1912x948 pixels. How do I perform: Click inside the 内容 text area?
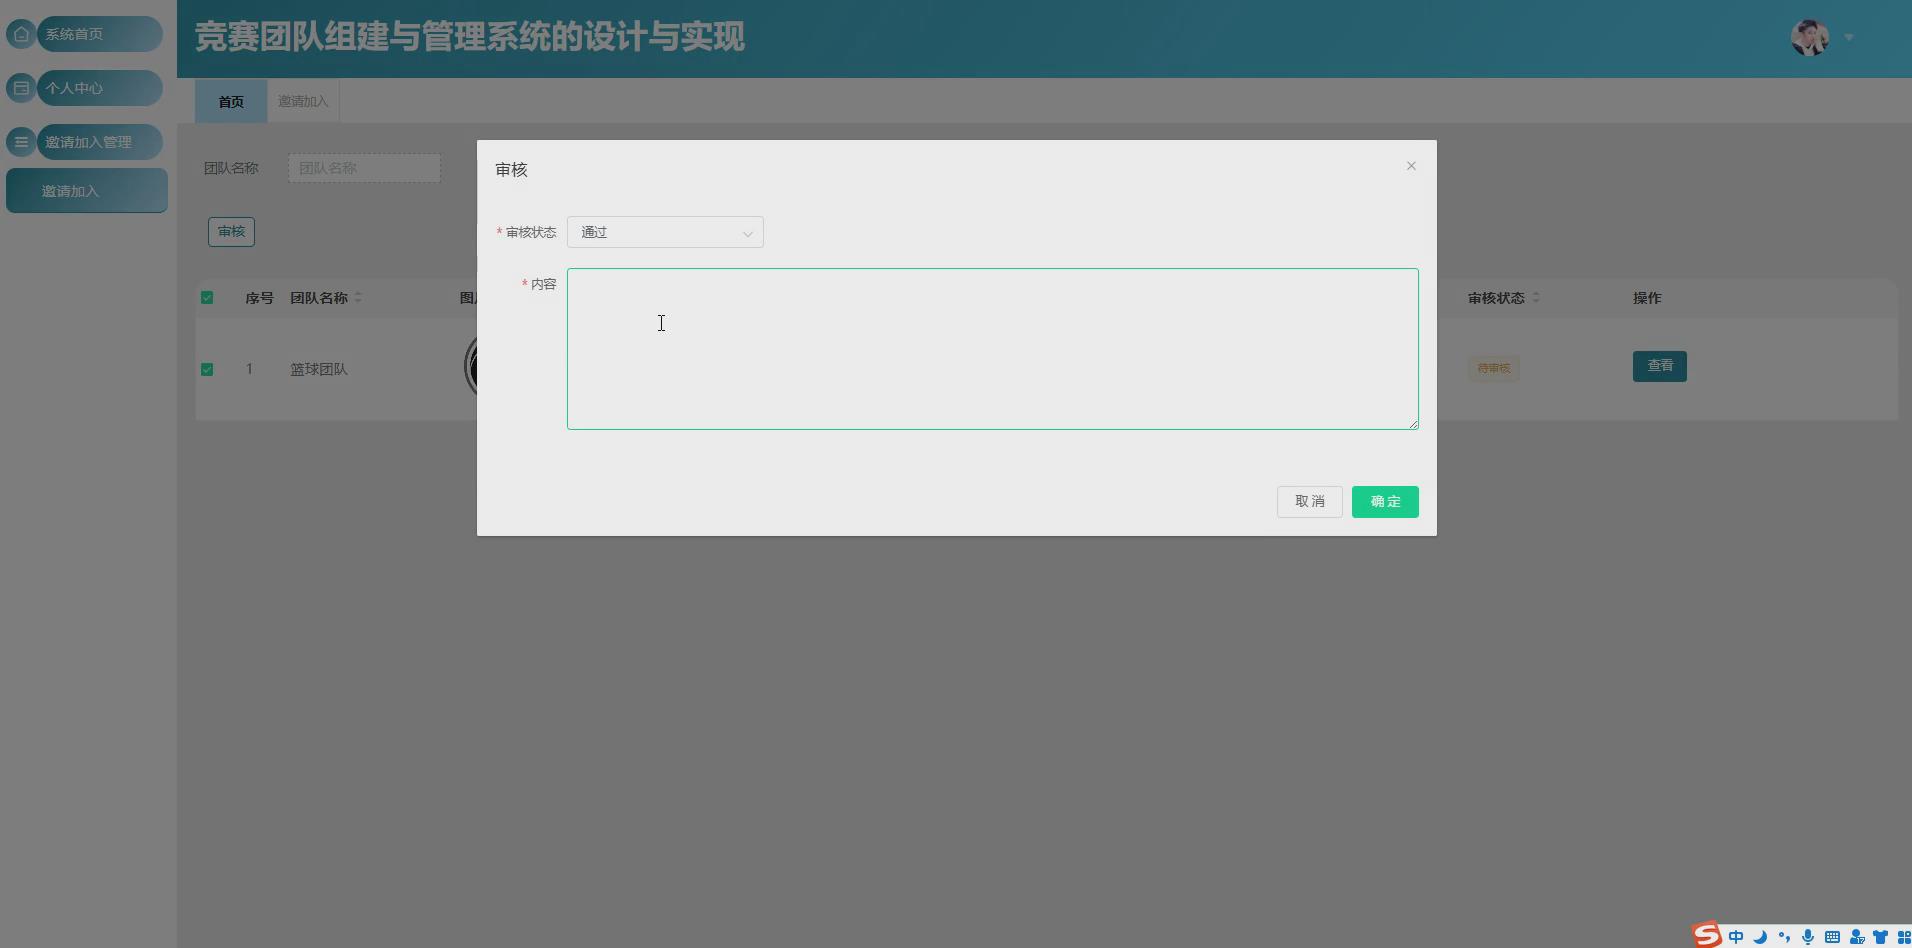tap(991, 348)
